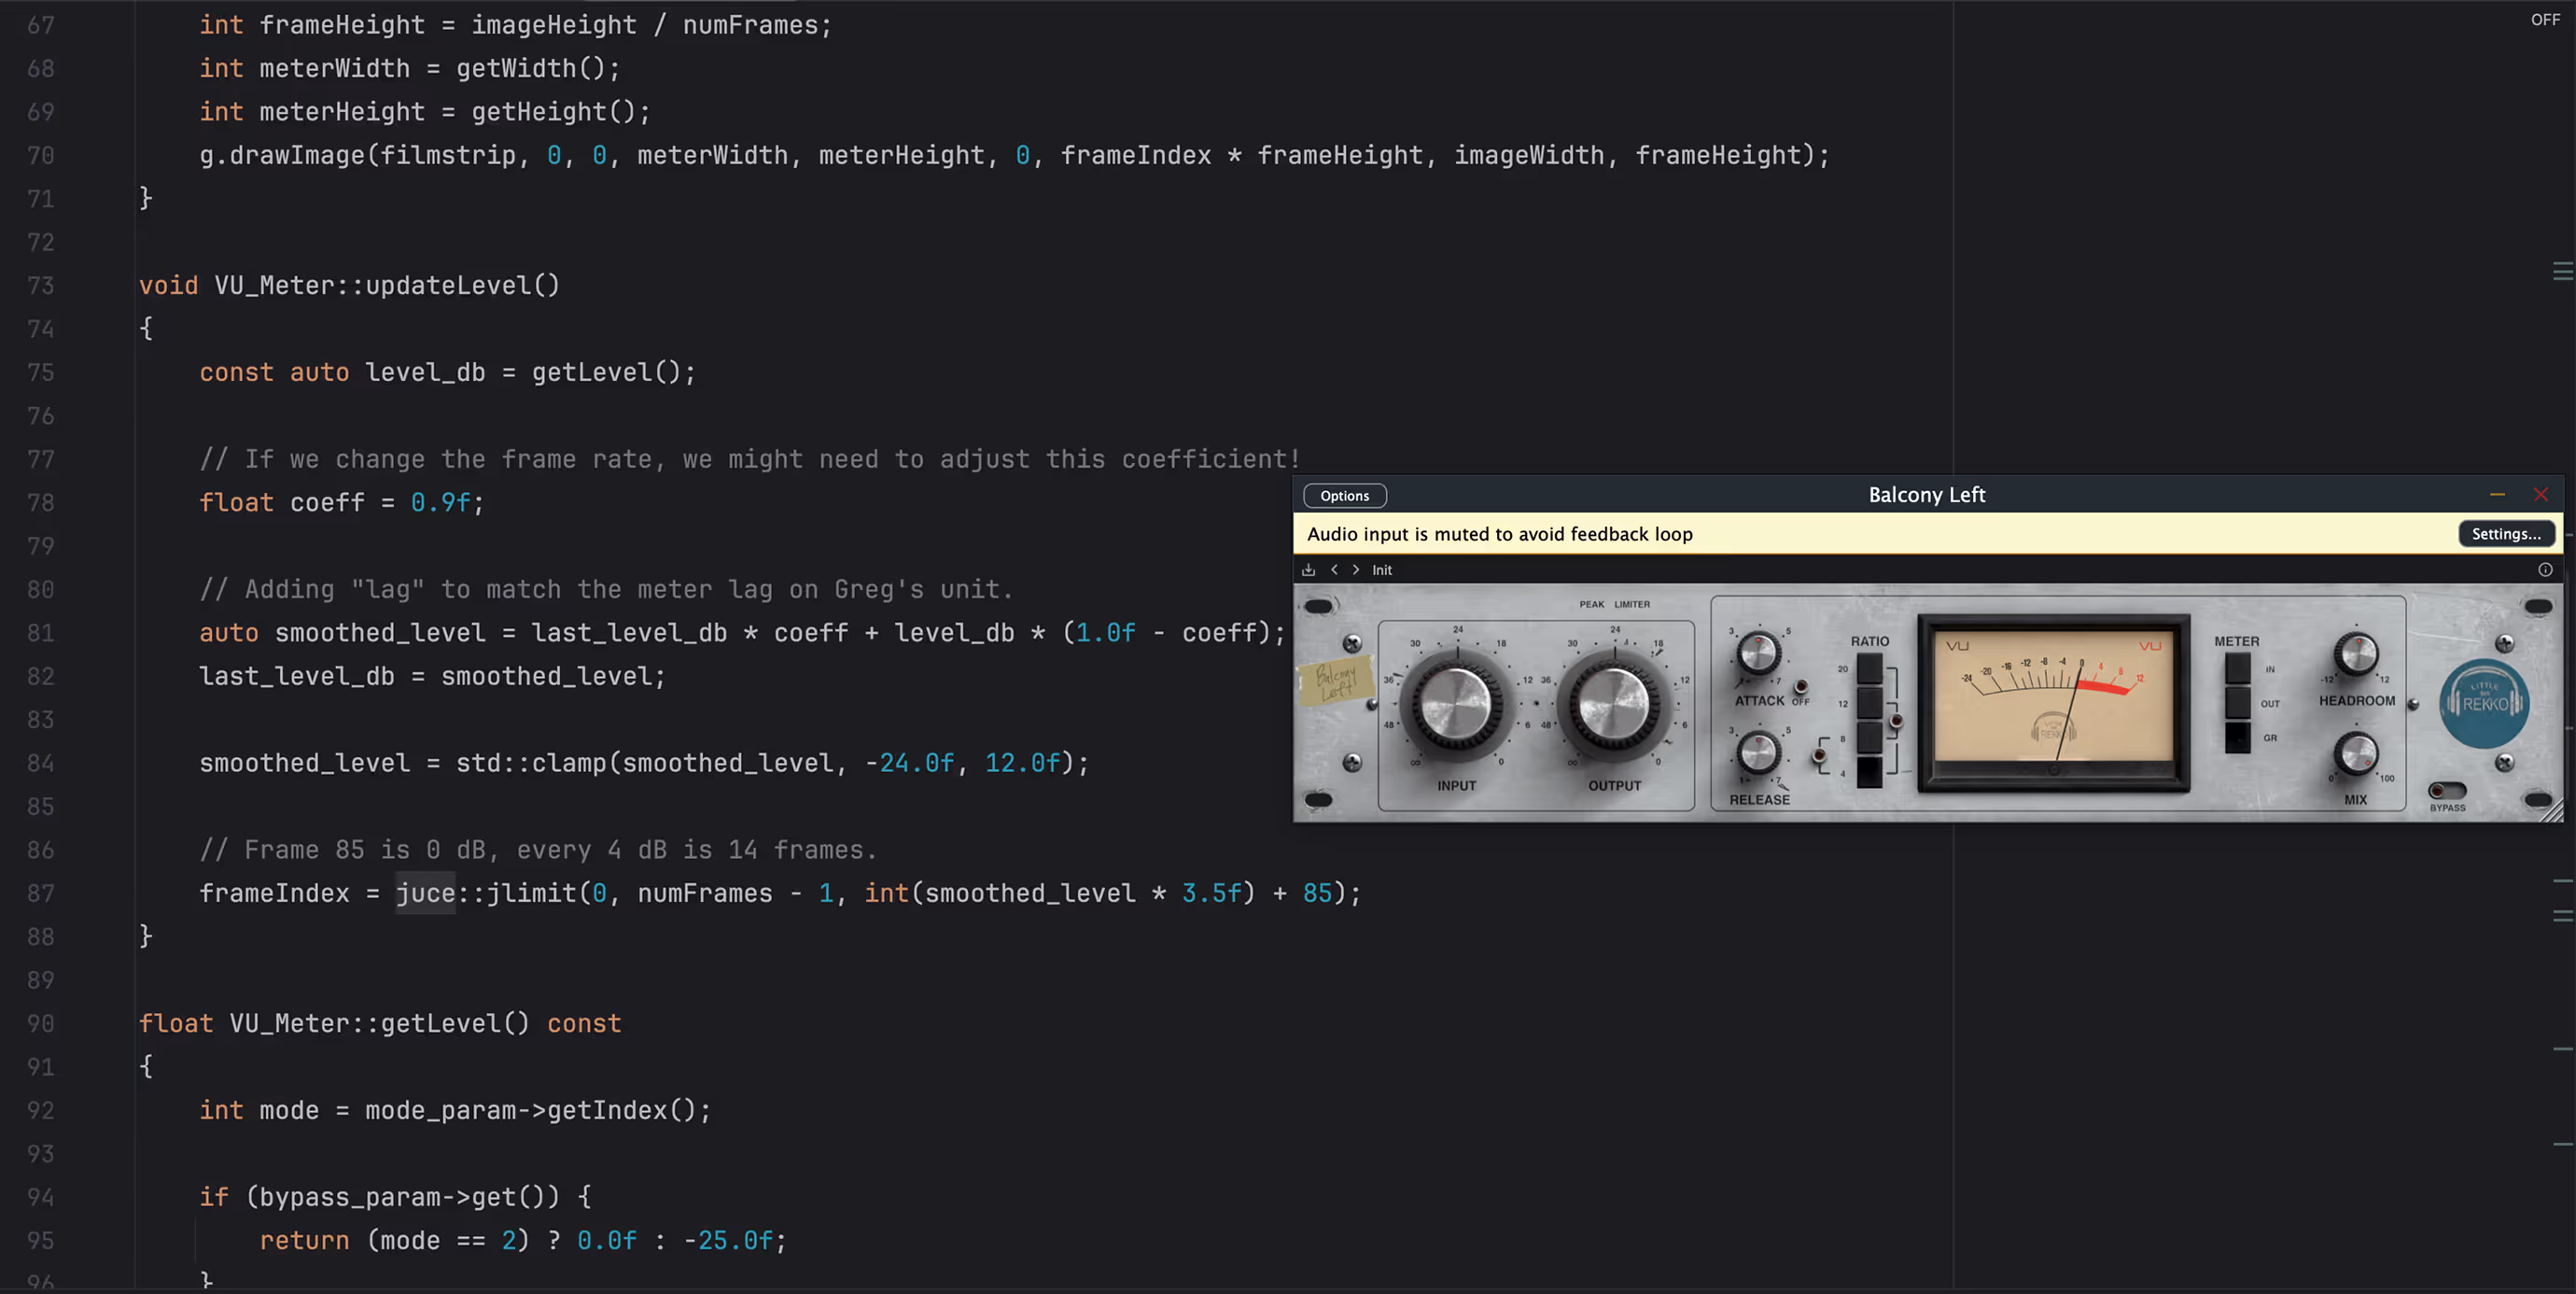This screenshot has width=2576, height=1294.
Task: Select the IN meter mode button
Action: [x=2238, y=669]
